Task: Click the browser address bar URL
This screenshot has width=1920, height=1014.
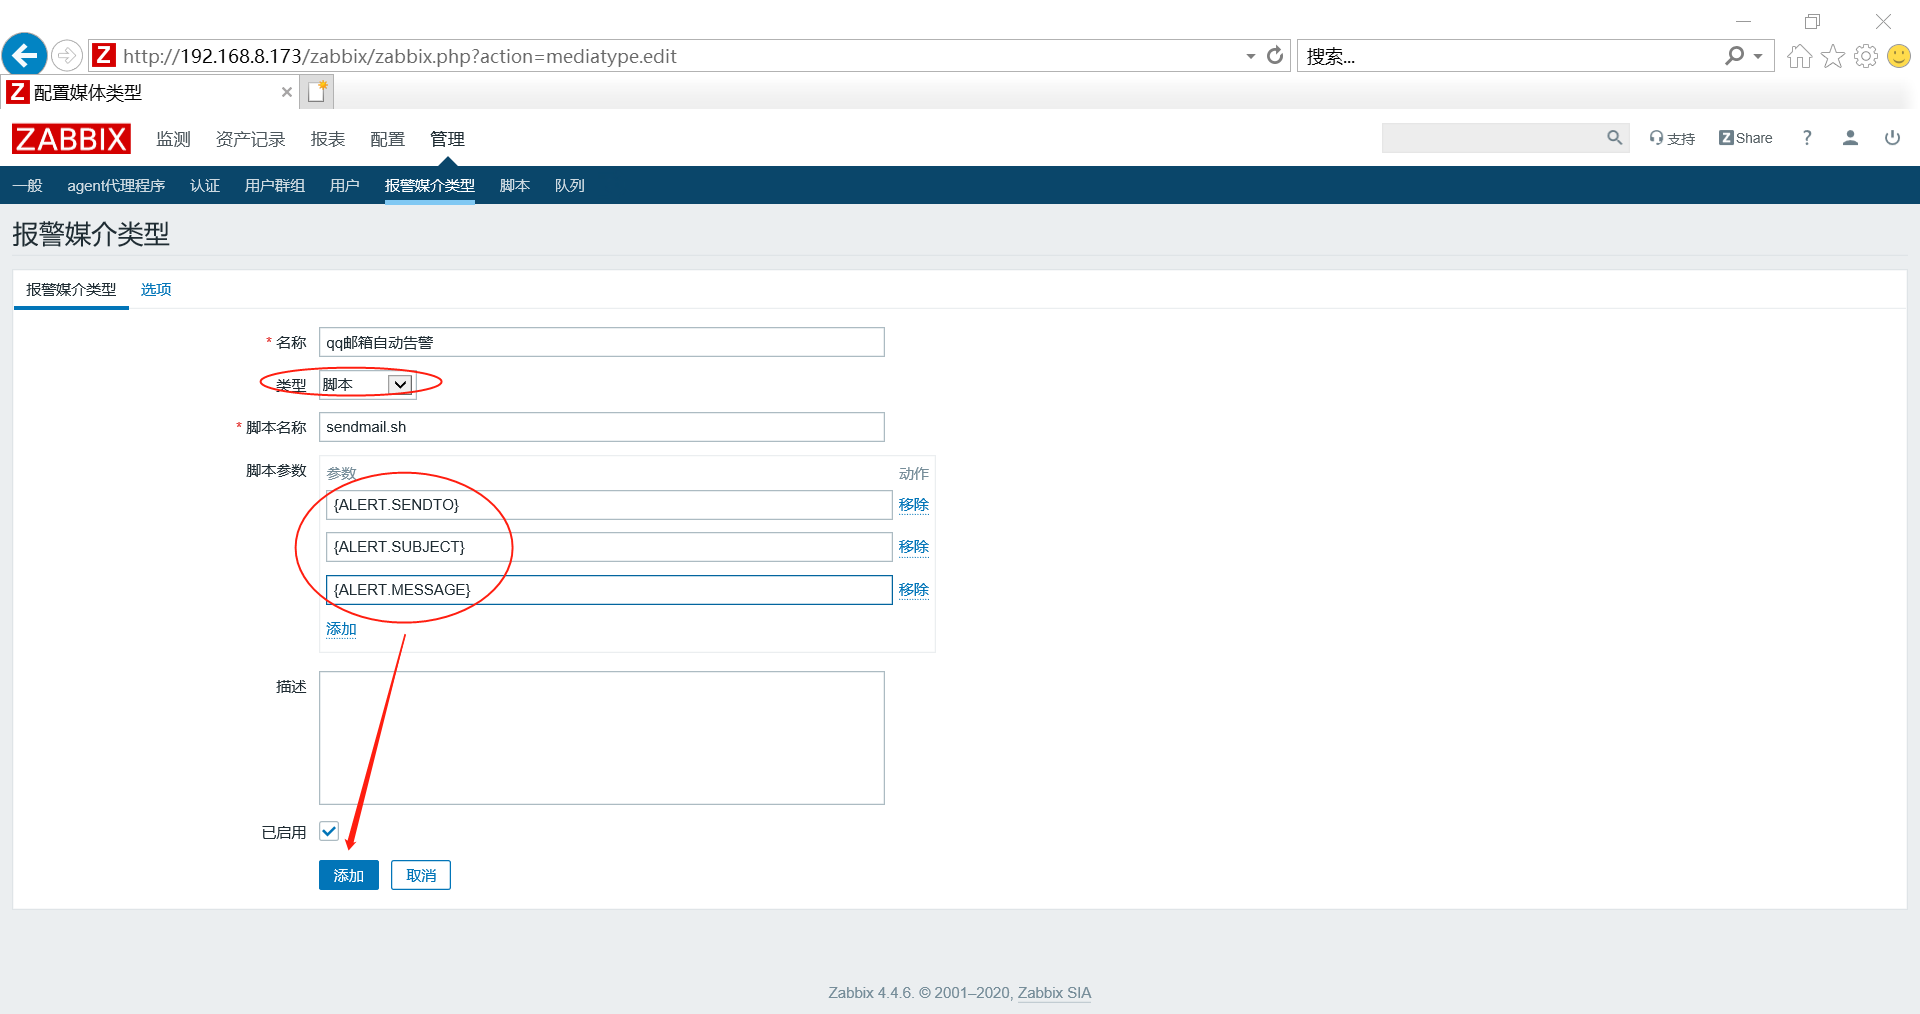Action: point(400,56)
